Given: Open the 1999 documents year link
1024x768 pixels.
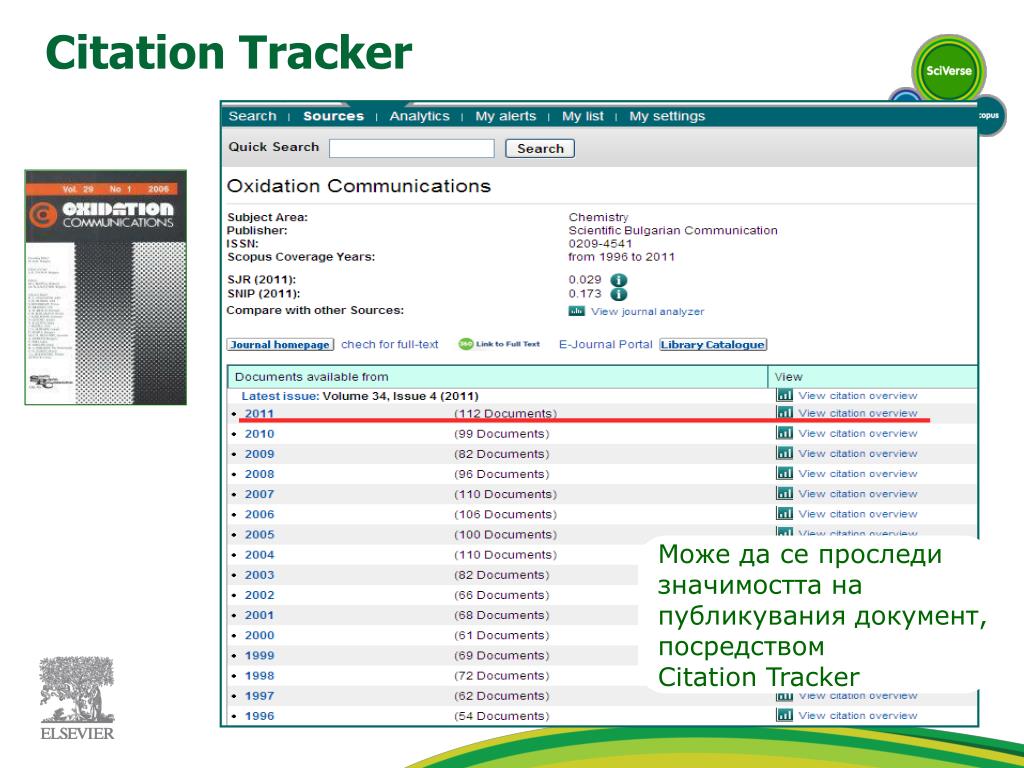Looking at the screenshot, I should coord(259,656).
